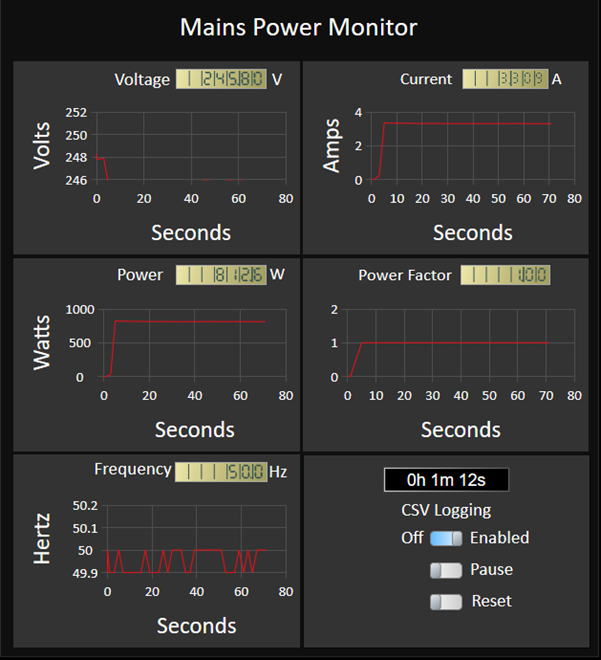Click the Power LCD readout in watts

click(221, 275)
